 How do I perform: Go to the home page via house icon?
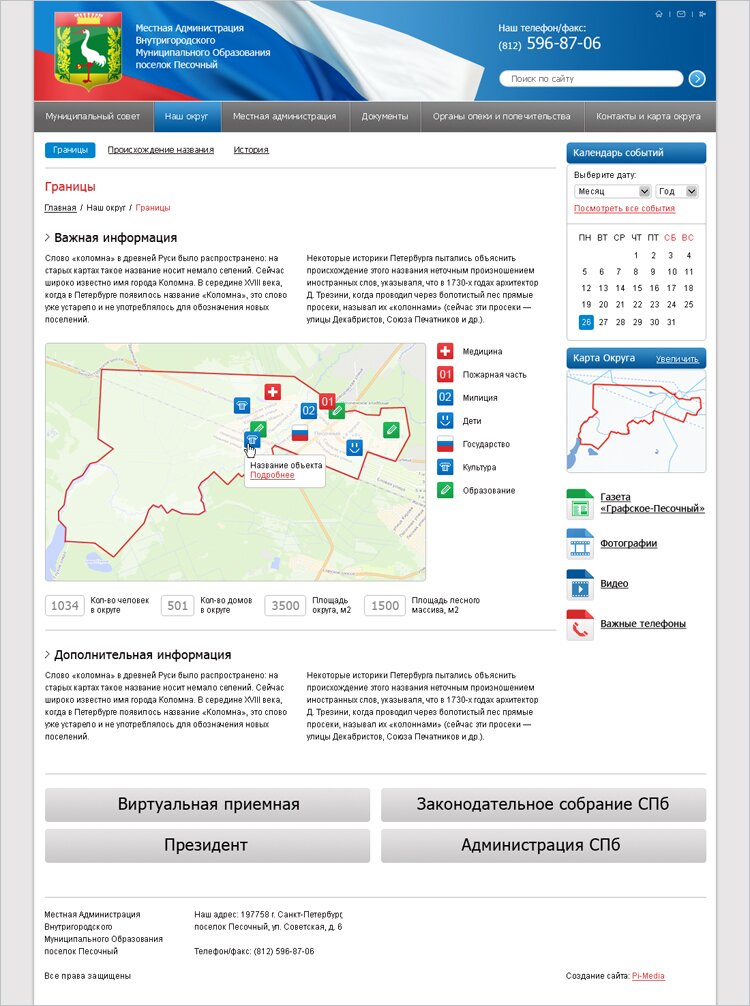(658, 14)
